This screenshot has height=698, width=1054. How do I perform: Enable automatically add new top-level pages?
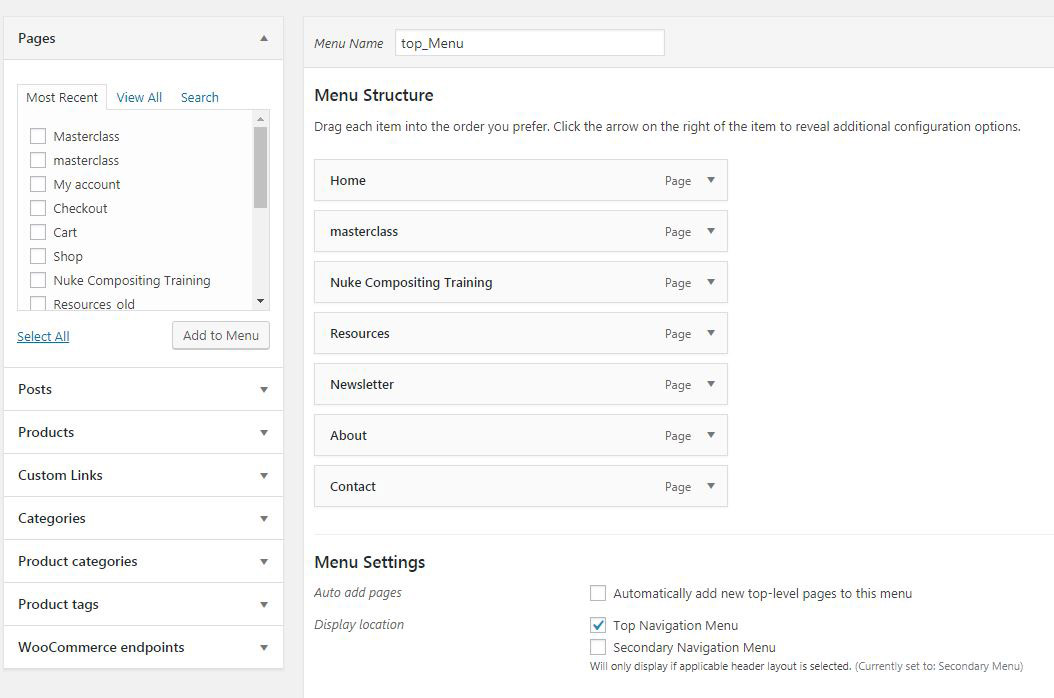(x=598, y=593)
